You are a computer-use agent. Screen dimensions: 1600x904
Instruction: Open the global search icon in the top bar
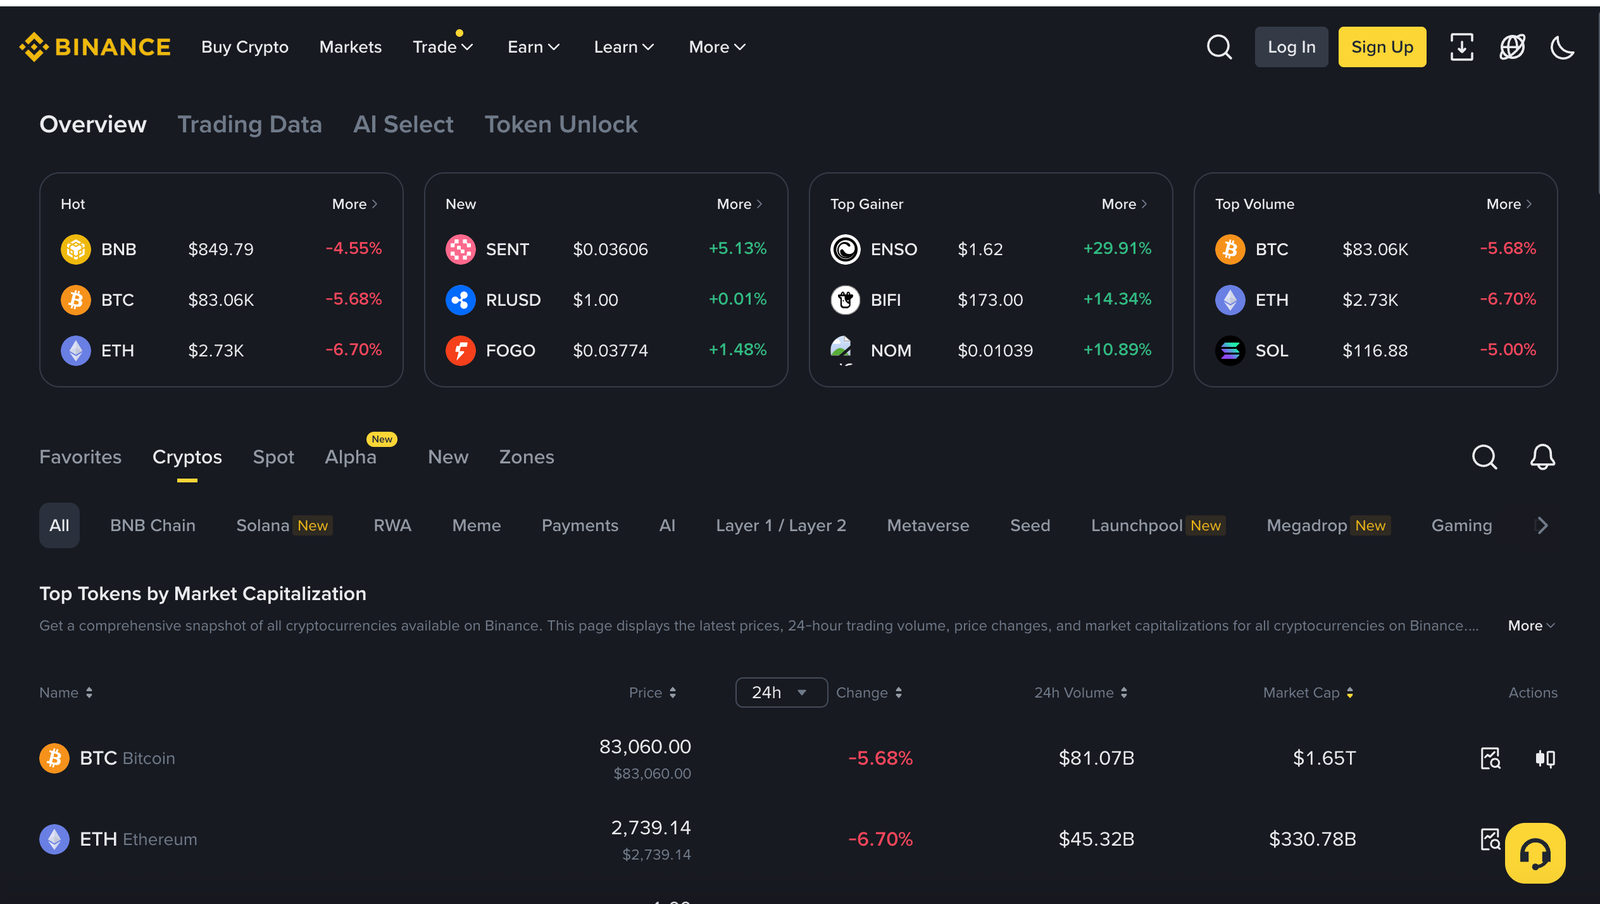(1219, 46)
